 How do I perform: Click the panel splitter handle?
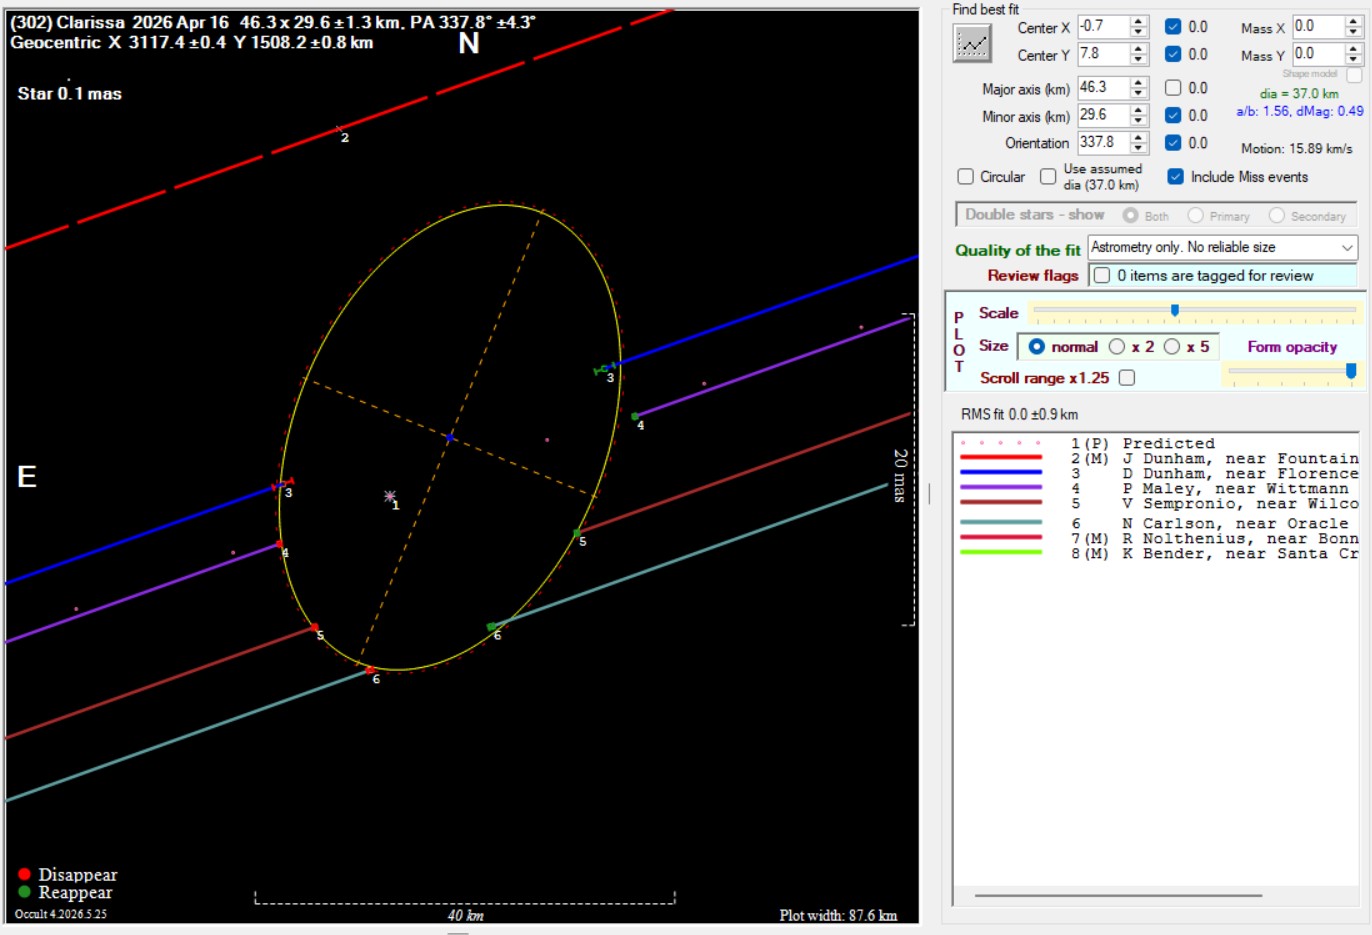tap(929, 494)
